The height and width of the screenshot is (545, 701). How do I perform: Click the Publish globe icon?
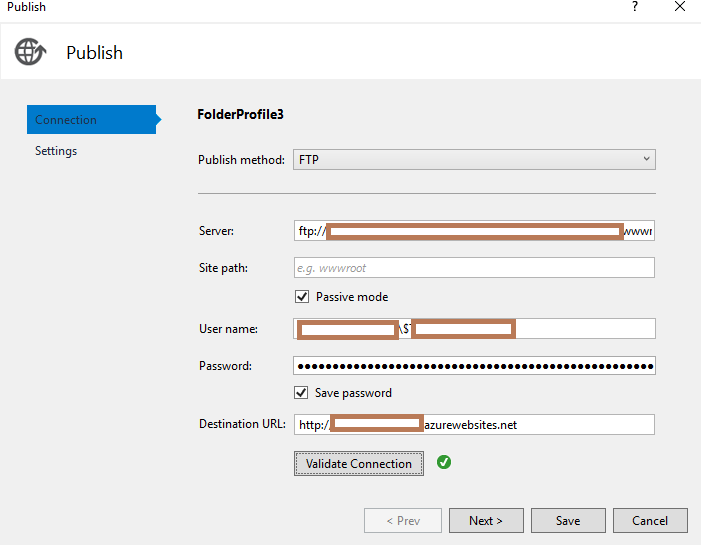point(31,52)
